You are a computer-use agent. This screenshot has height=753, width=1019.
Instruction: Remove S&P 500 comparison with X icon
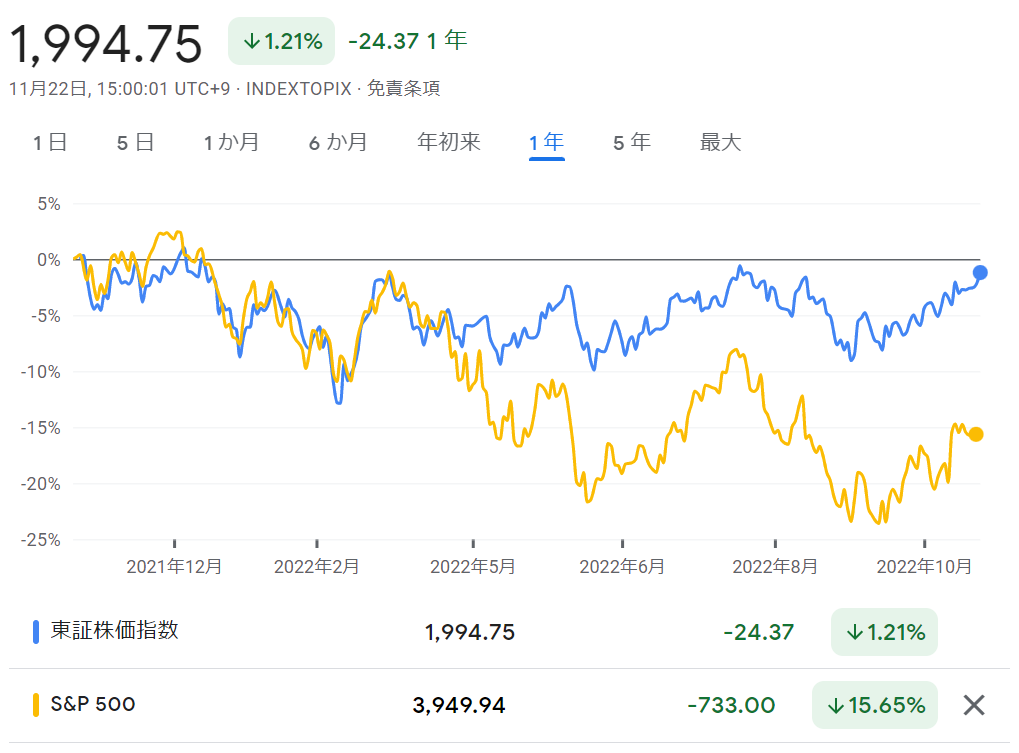pos(974,705)
